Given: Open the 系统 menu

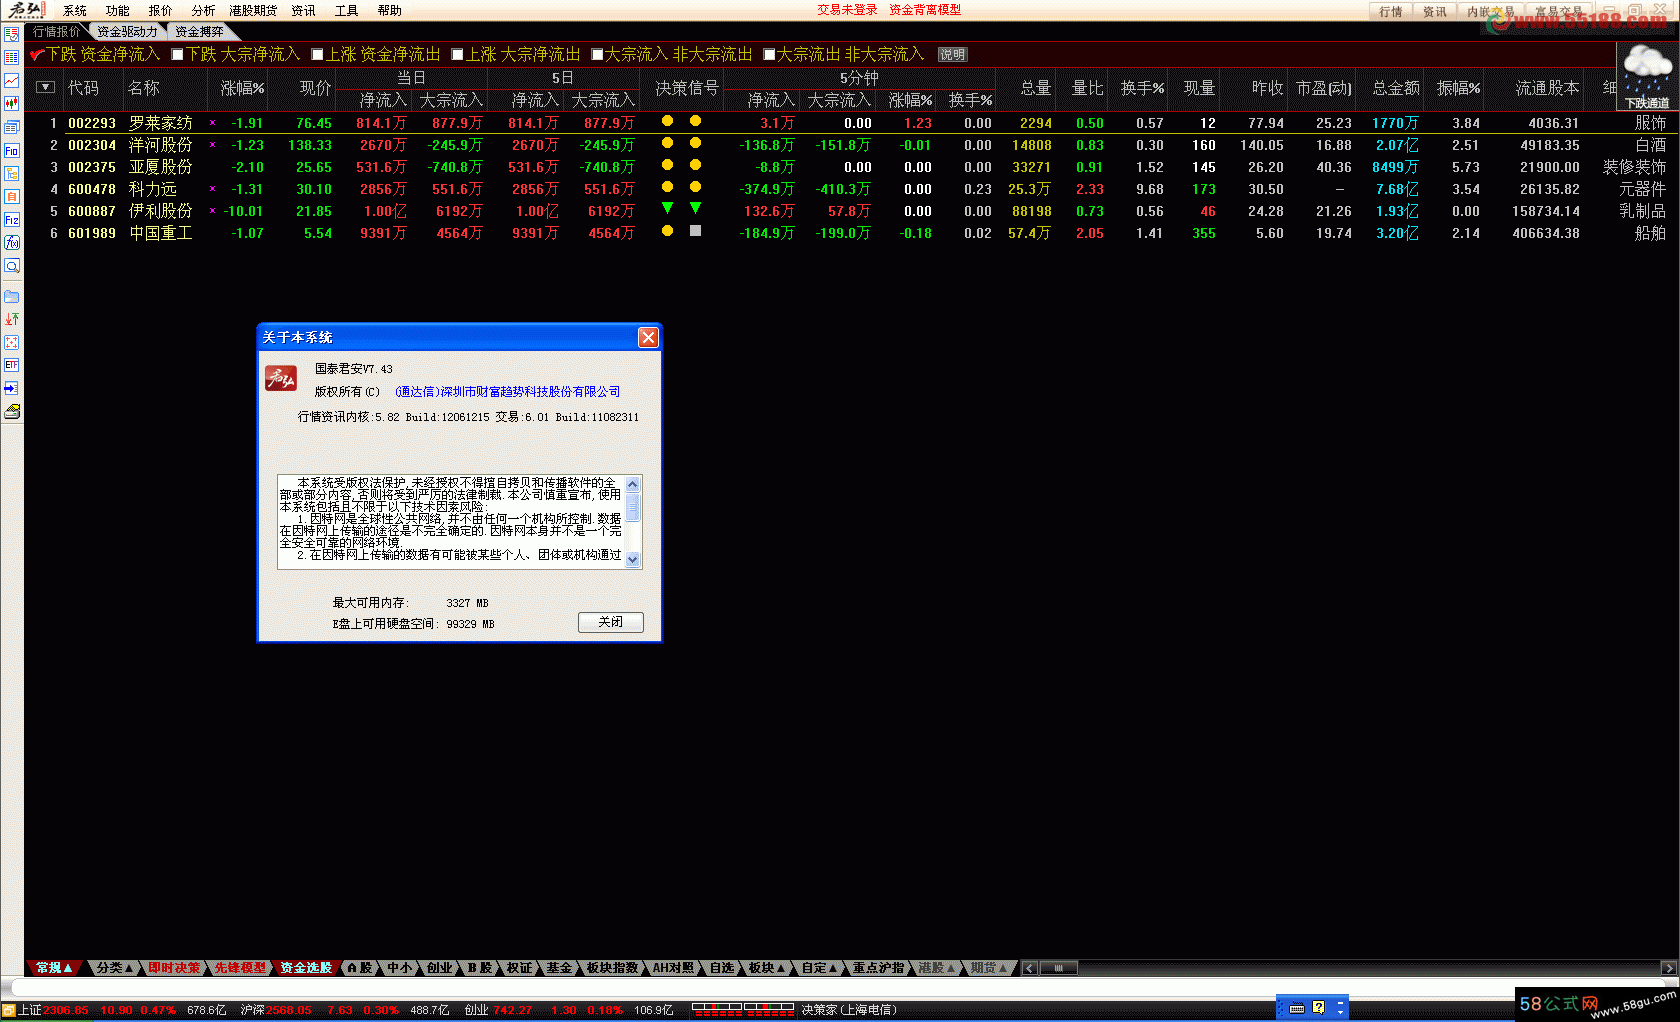Looking at the screenshot, I should point(75,10).
